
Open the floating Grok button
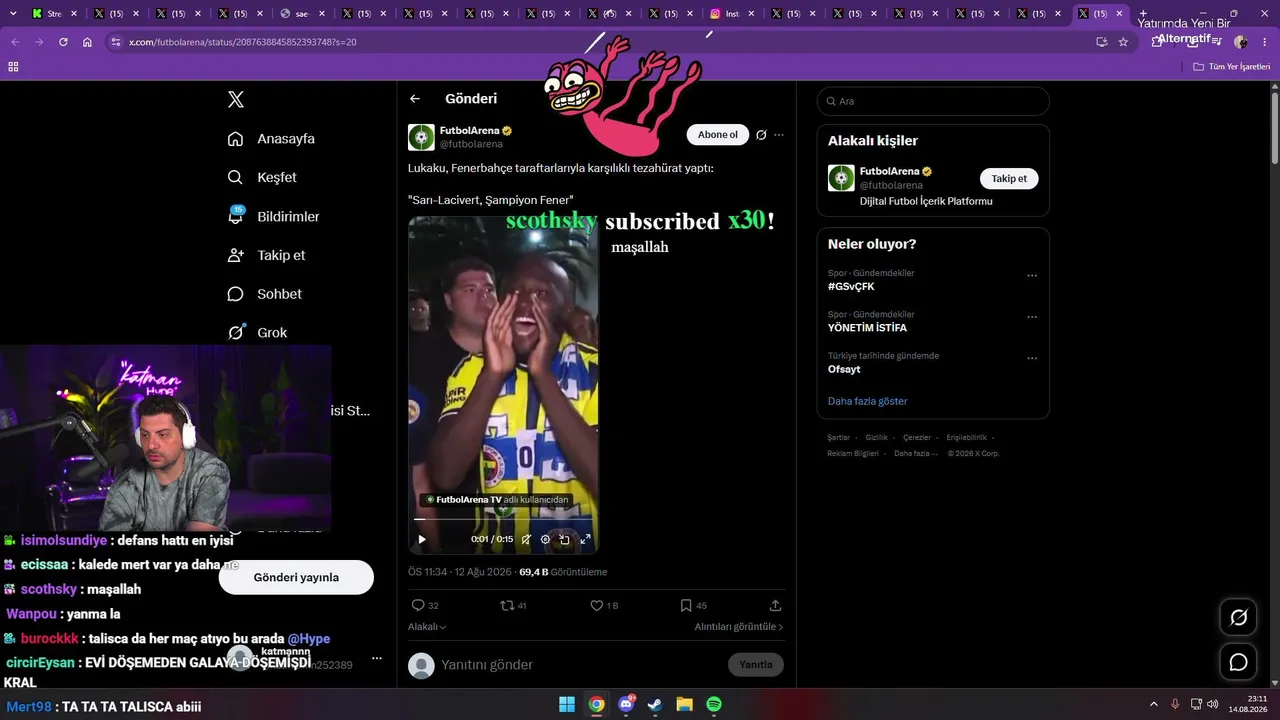coord(1238,618)
